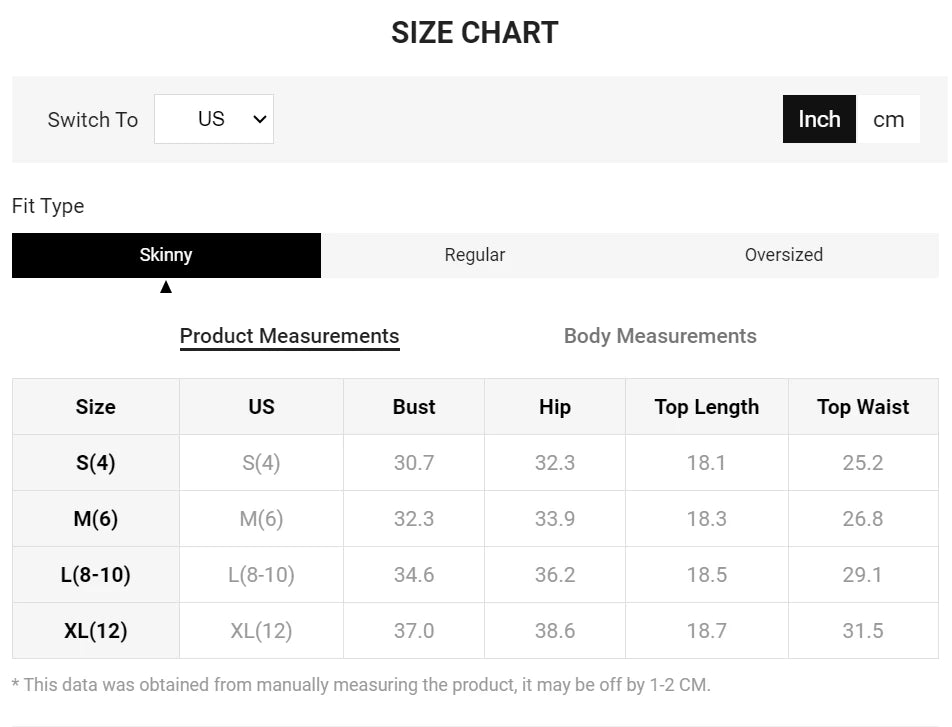Click the Size column header
This screenshot has width=952, height=727.
click(96, 407)
